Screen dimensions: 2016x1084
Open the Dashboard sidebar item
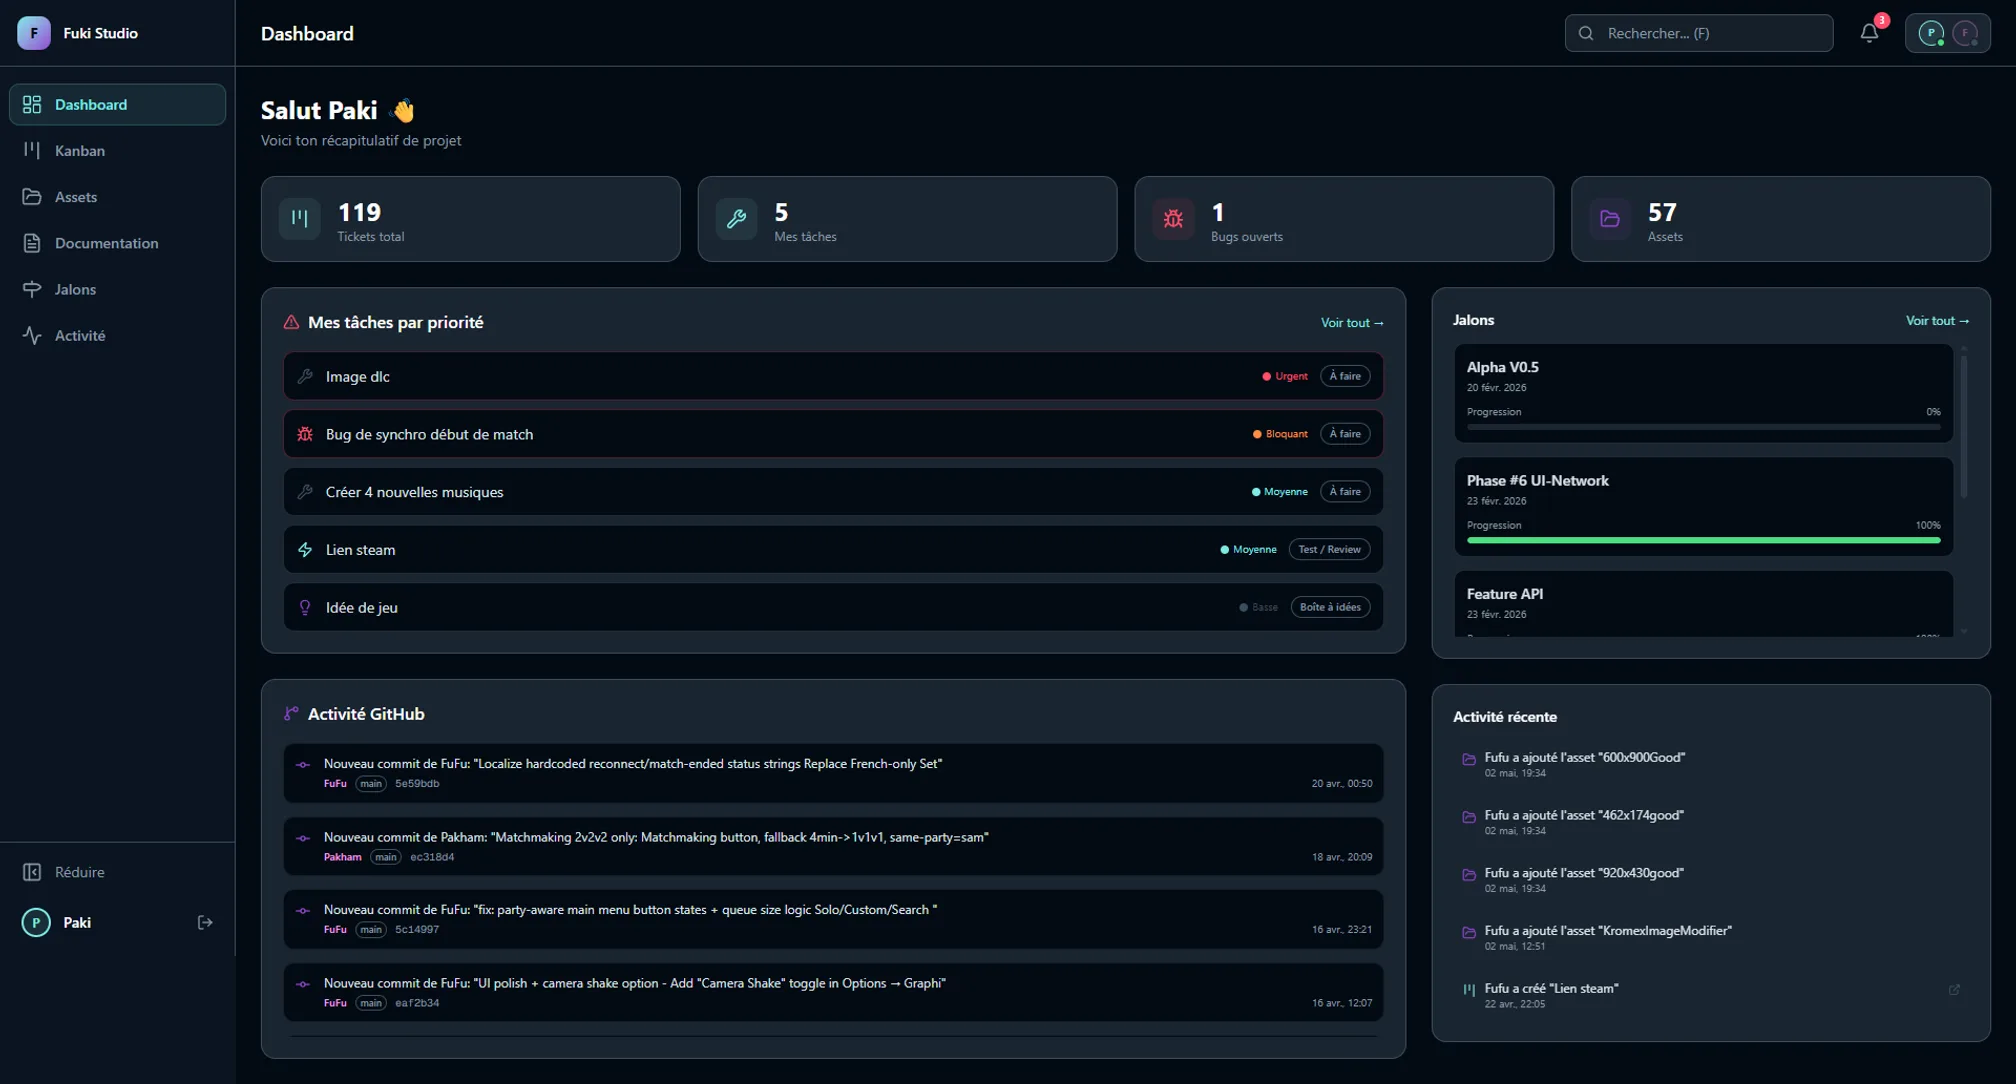[x=117, y=104]
